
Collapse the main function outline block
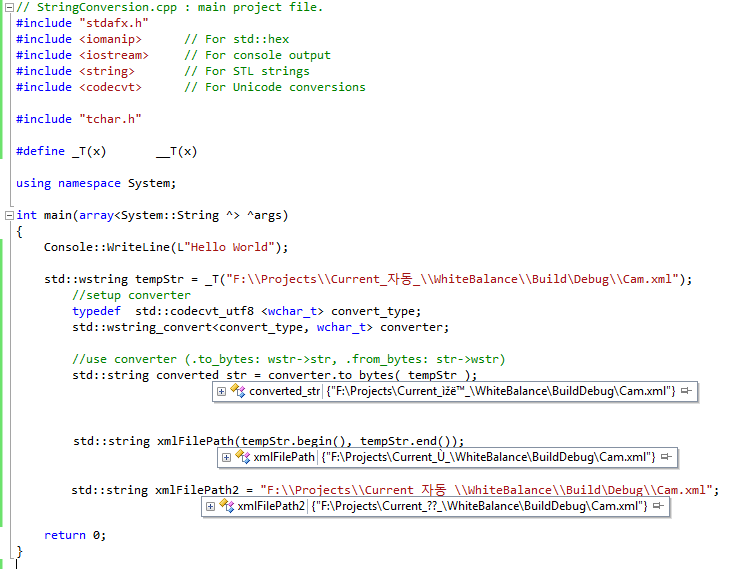coord(9,215)
